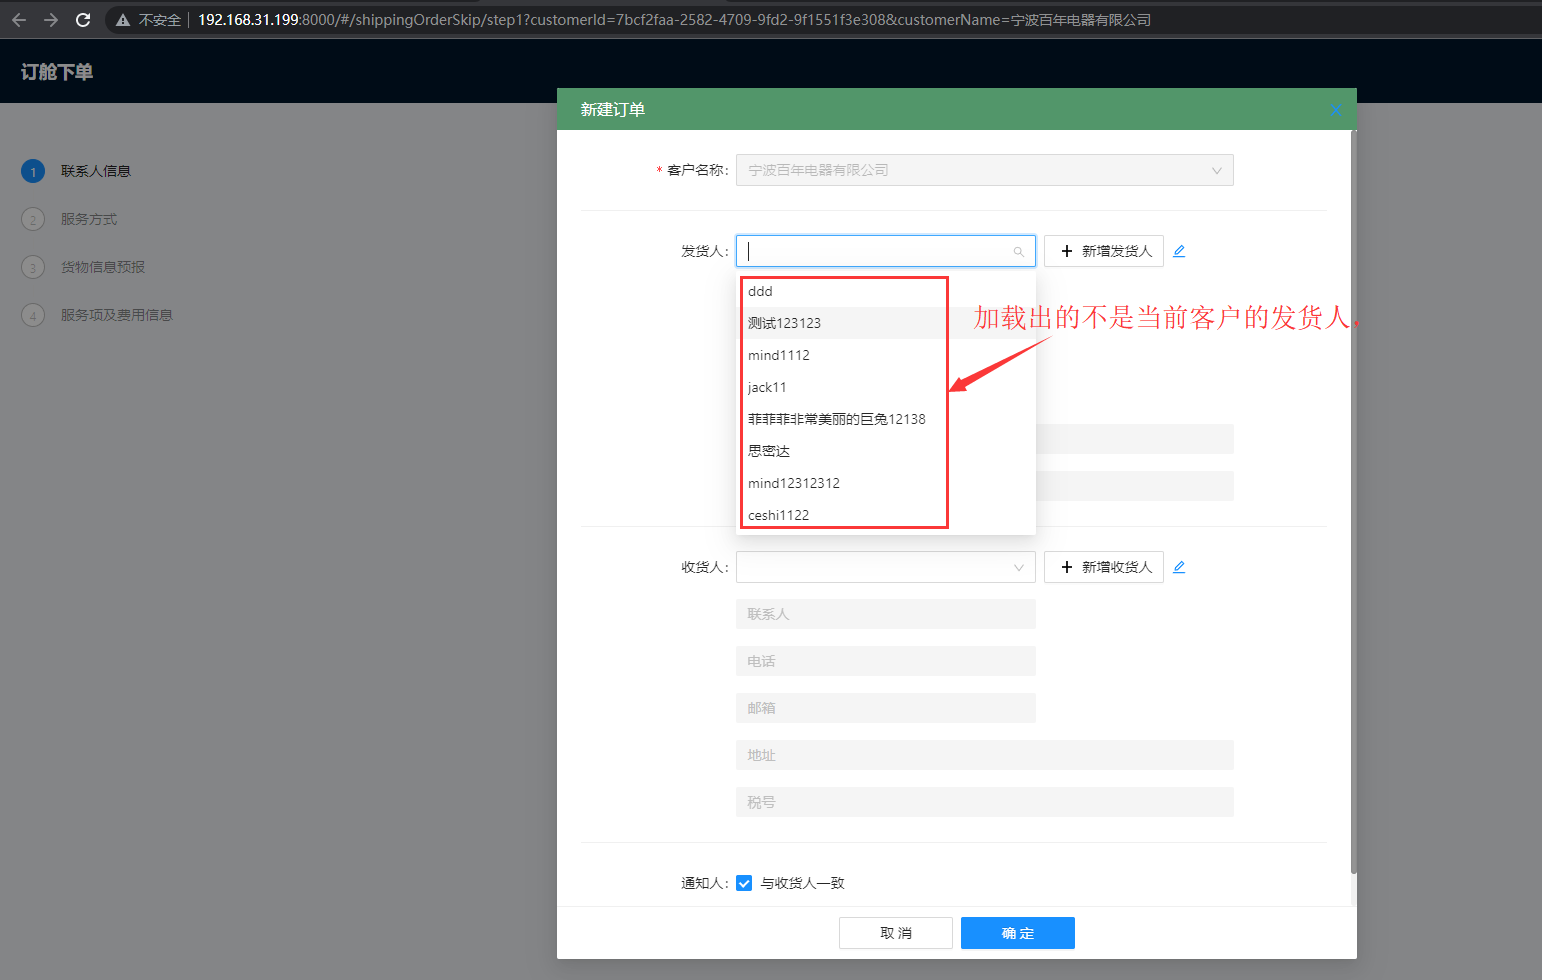Pick 'jack11' from the shipper options
The image size is (1542, 980).
(x=767, y=387)
